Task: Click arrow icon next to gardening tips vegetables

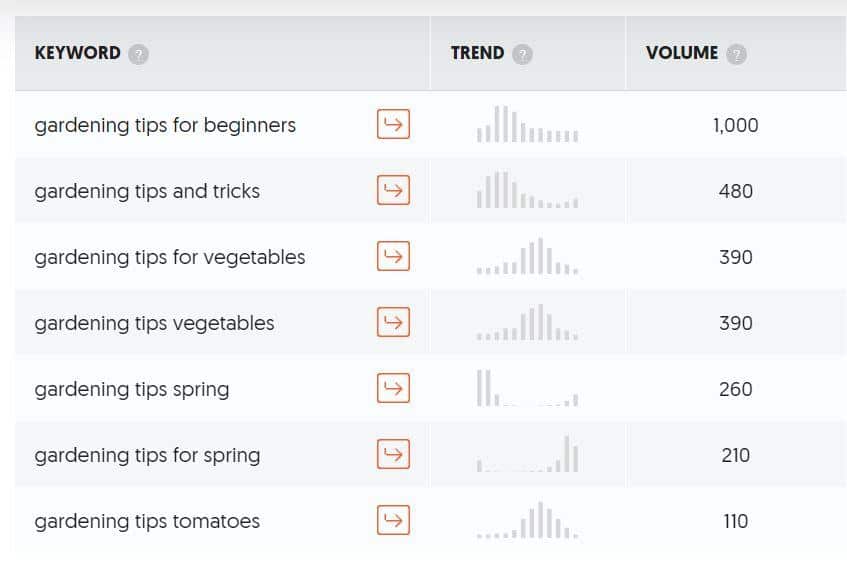Action: coord(393,322)
